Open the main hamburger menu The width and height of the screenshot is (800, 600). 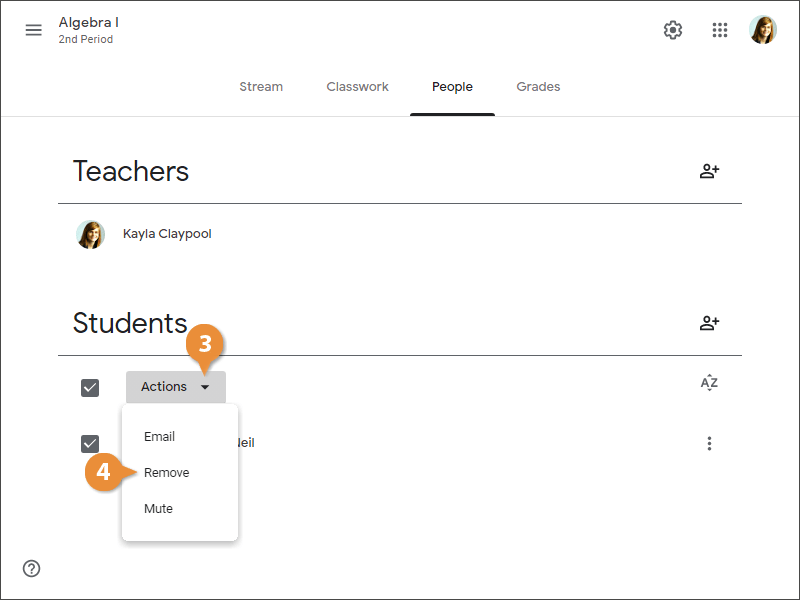click(x=34, y=30)
